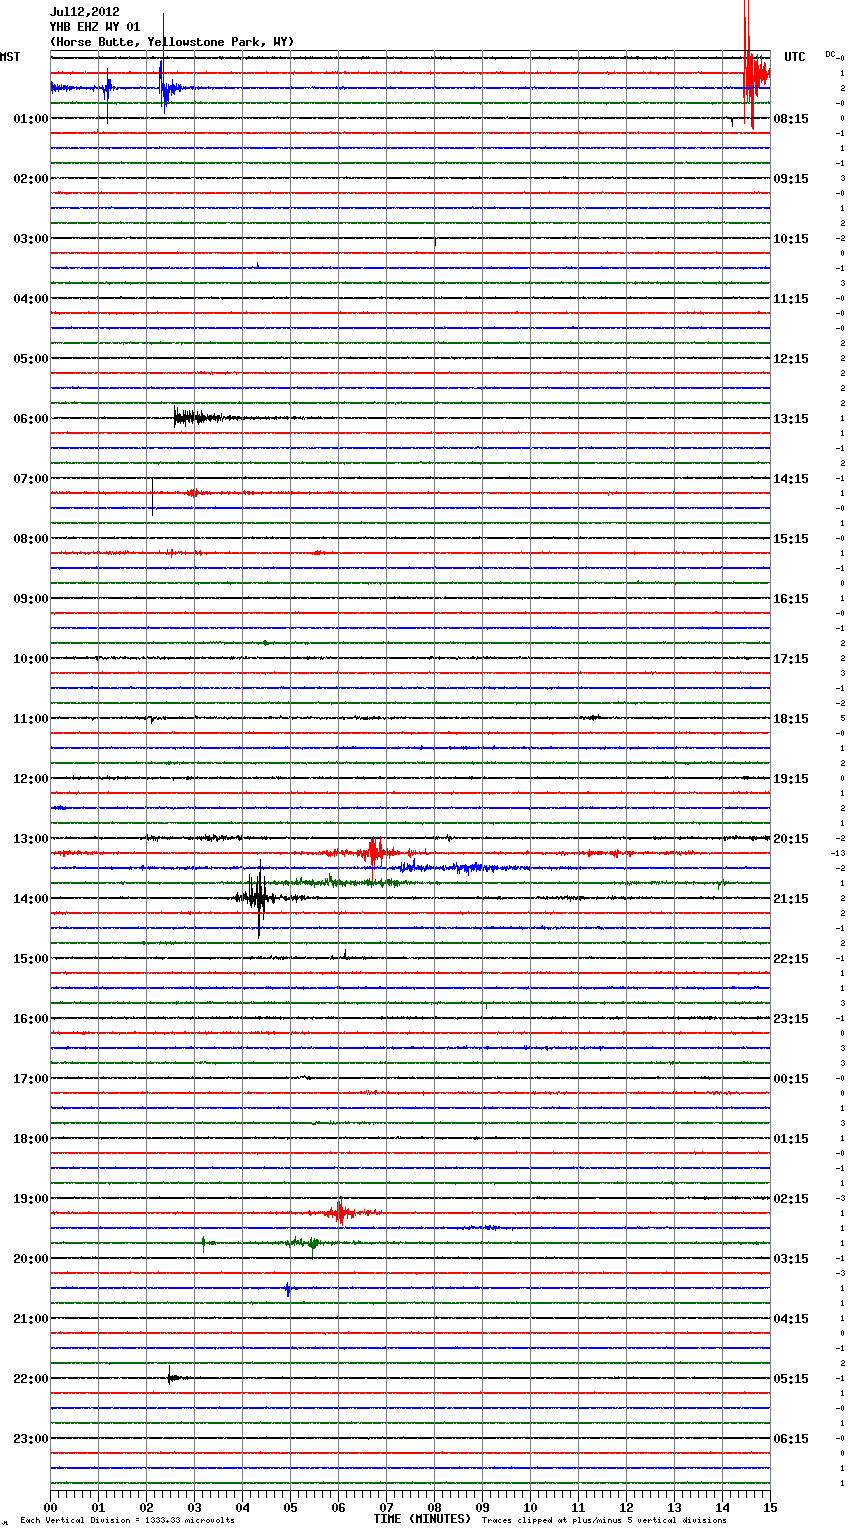Click minute tick 03 on the bottom axis
Screen dimensions: 850x1534
click(x=194, y=1507)
